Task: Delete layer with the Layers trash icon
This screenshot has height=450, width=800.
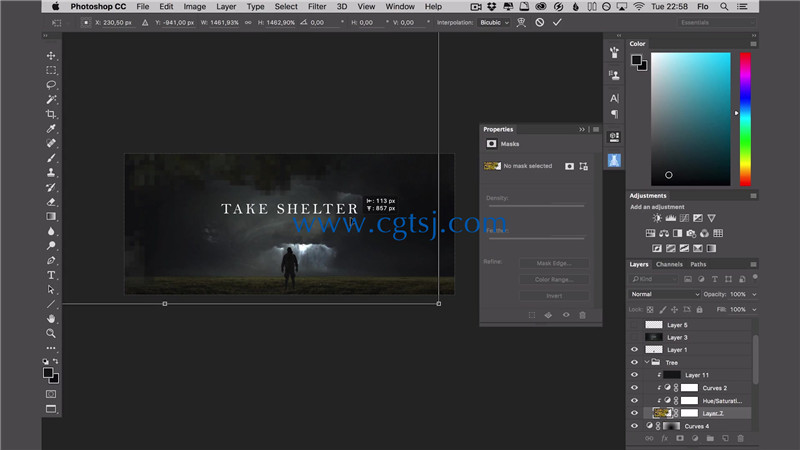Action: 740,438
